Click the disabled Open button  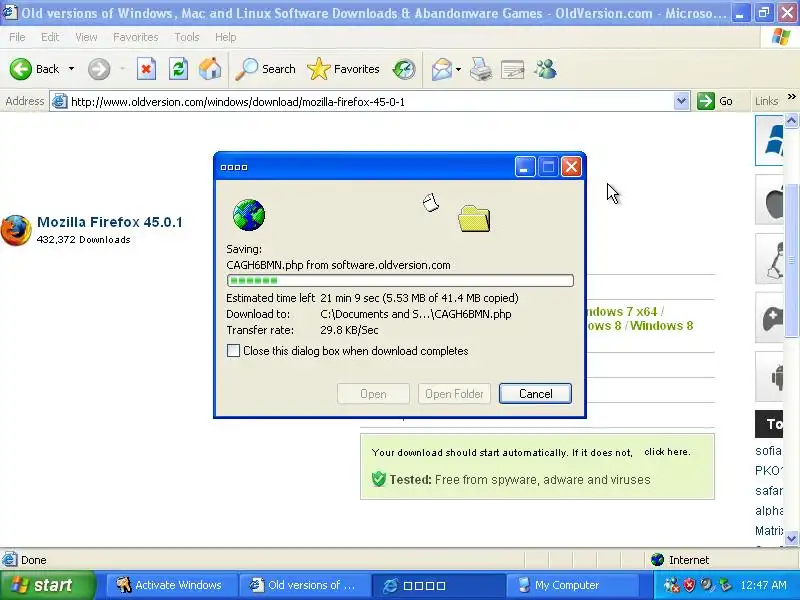pyautogui.click(x=373, y=393)
